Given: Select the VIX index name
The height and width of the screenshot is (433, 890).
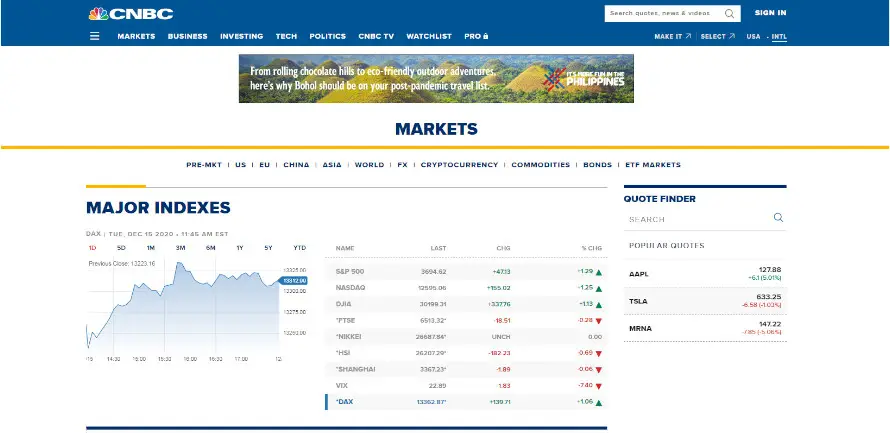Looking at the screenshot, I should pos(342,385).
